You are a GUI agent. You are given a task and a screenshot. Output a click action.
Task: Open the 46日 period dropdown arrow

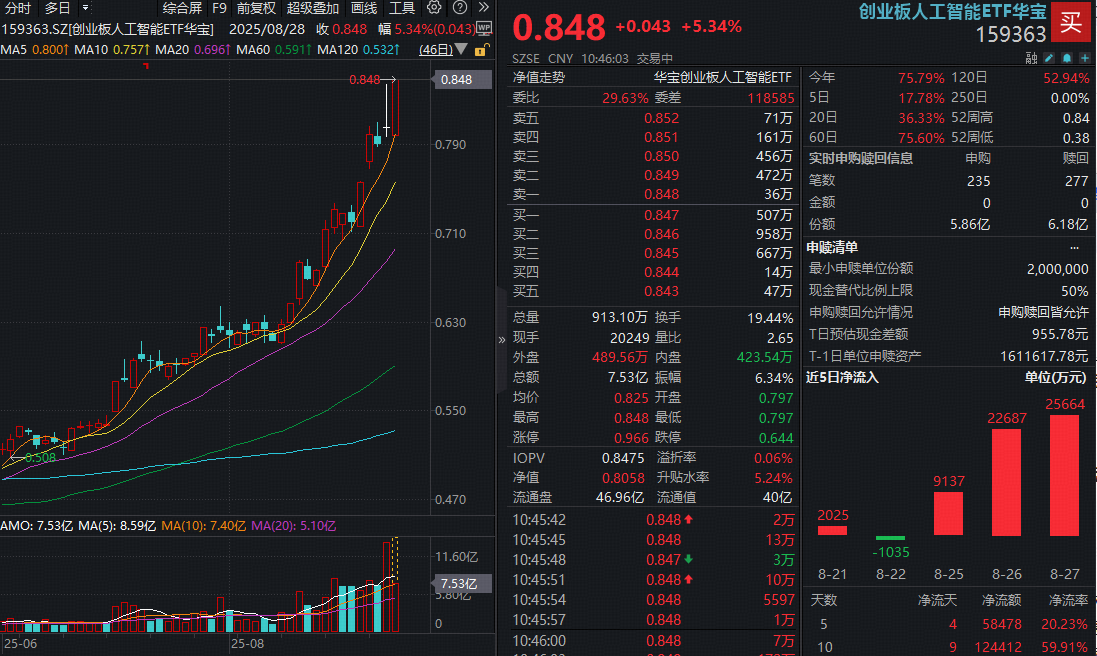tap(462, 49)
